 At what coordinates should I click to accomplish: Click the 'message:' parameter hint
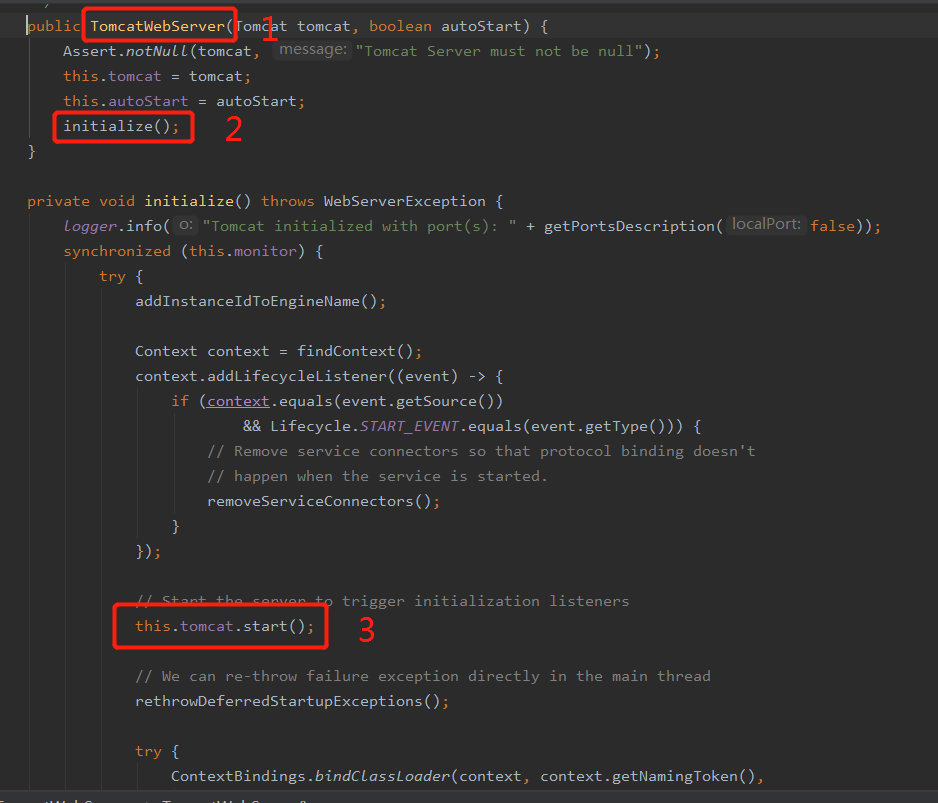click(313, 50)
